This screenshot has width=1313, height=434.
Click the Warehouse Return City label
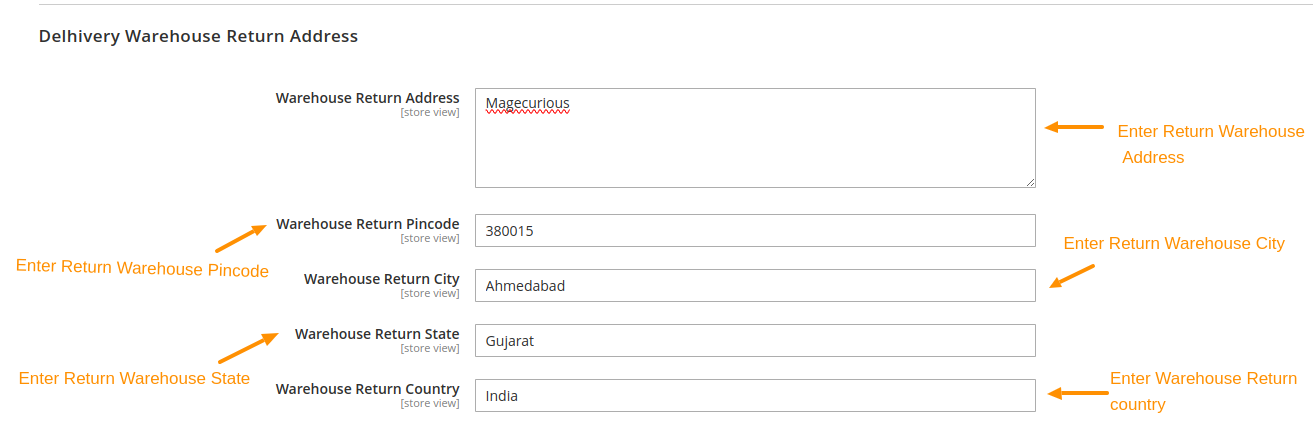381,279
